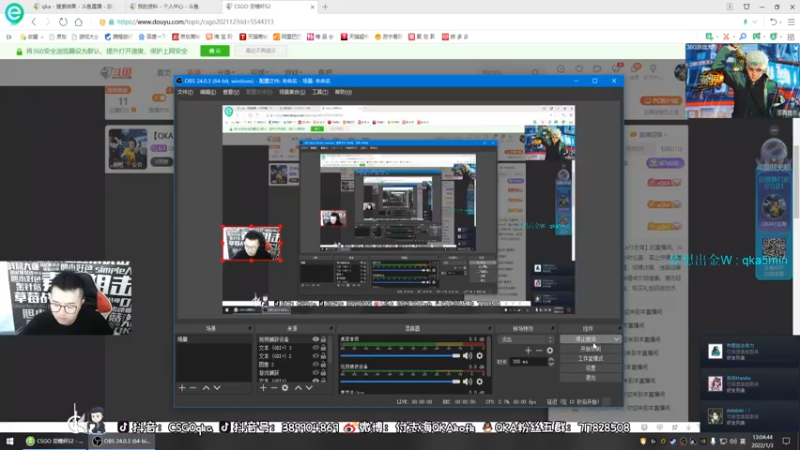Expand the stop streaming button dropdown arrow
Image resolution: width=800 pixels, height=450 pixels.
click(x=616, y=339)
